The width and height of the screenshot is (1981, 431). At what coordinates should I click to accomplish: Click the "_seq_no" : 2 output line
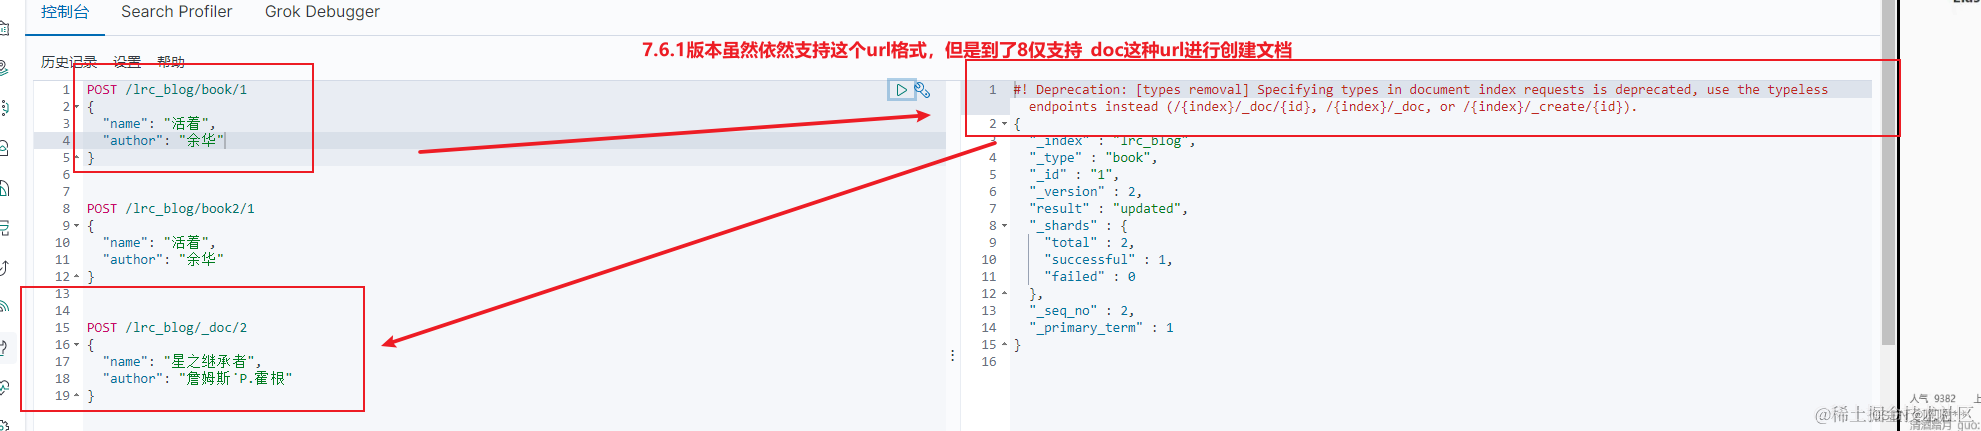1082,311
